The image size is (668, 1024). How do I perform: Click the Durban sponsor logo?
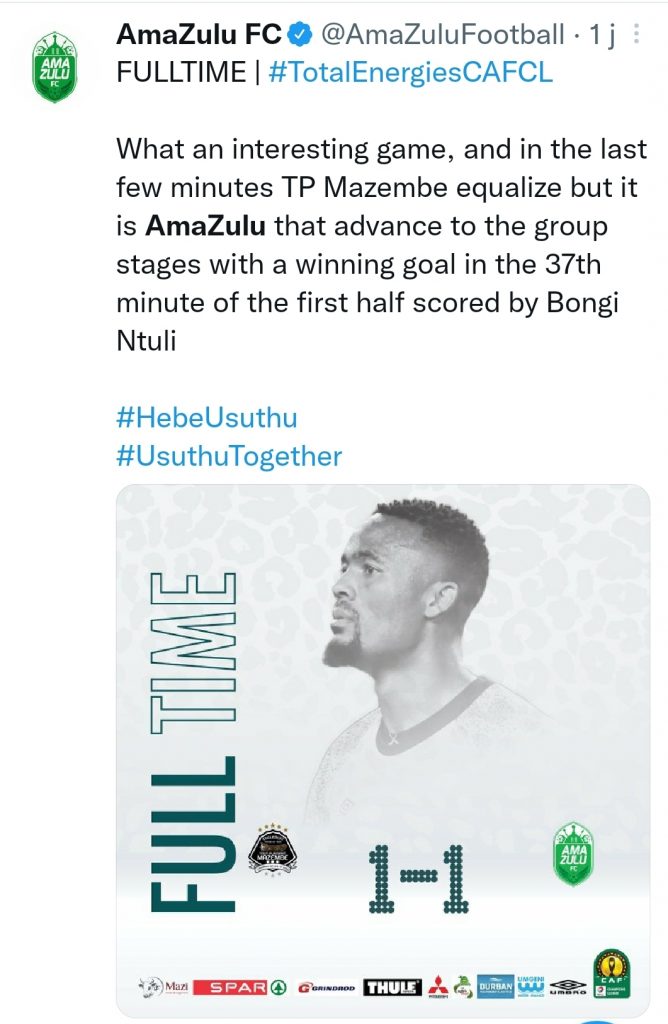pyautogui.click(x=496, y=986)
